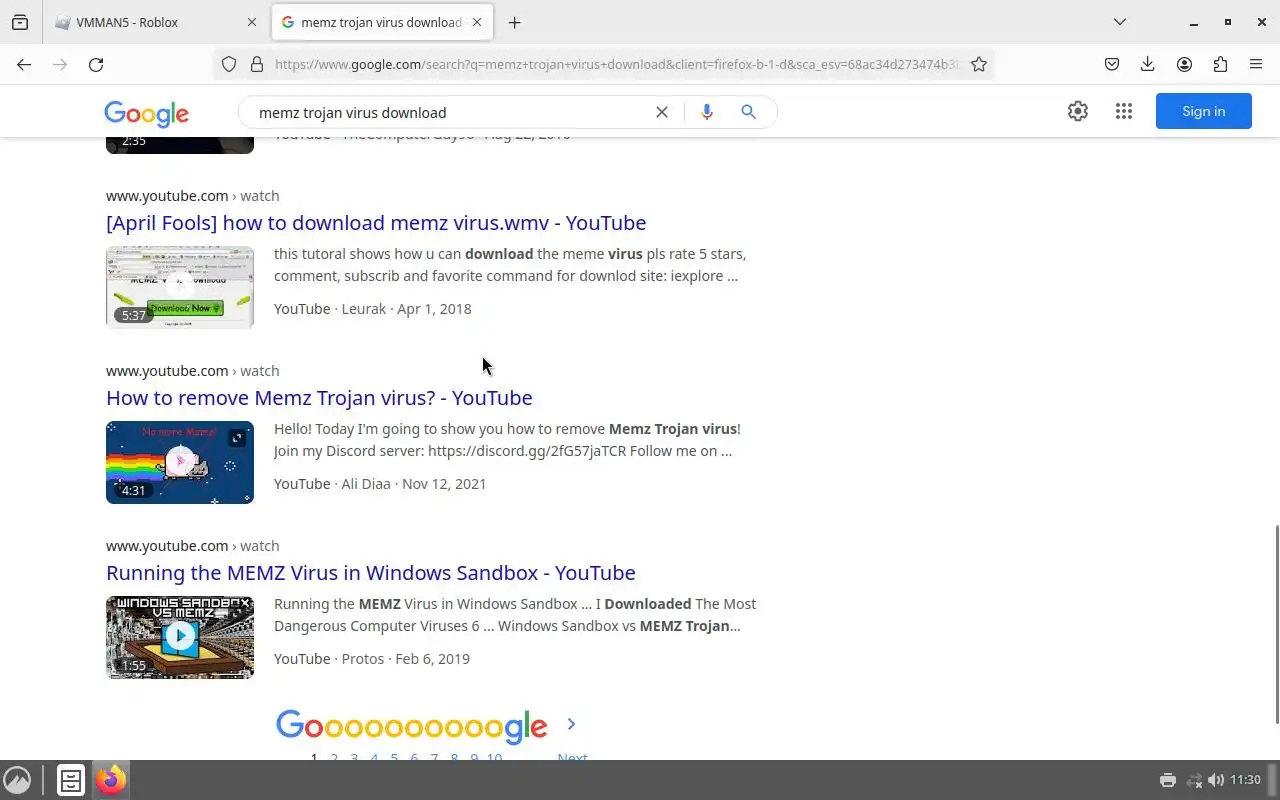Viewport: 1280px width, 800px height.
Task: Select the memz trojan virus download tab
Action: [x=381, y=22]
